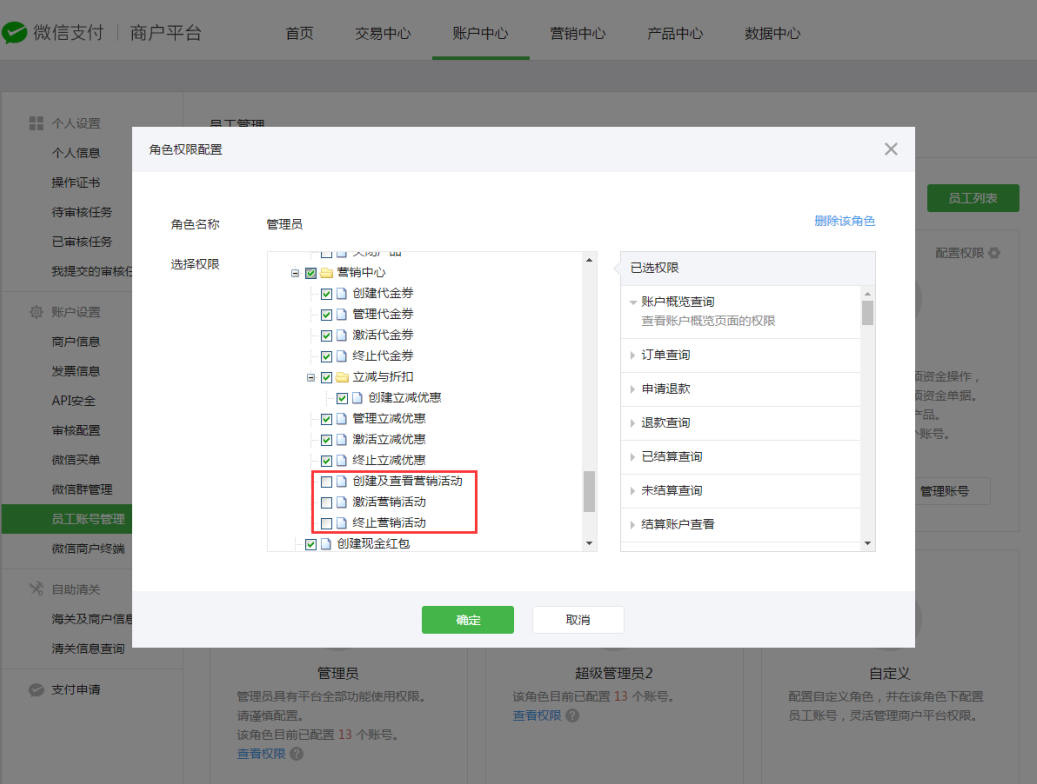Expand the 订单查询 selected permission
1037x784 pixels.
tap(633, 355)
